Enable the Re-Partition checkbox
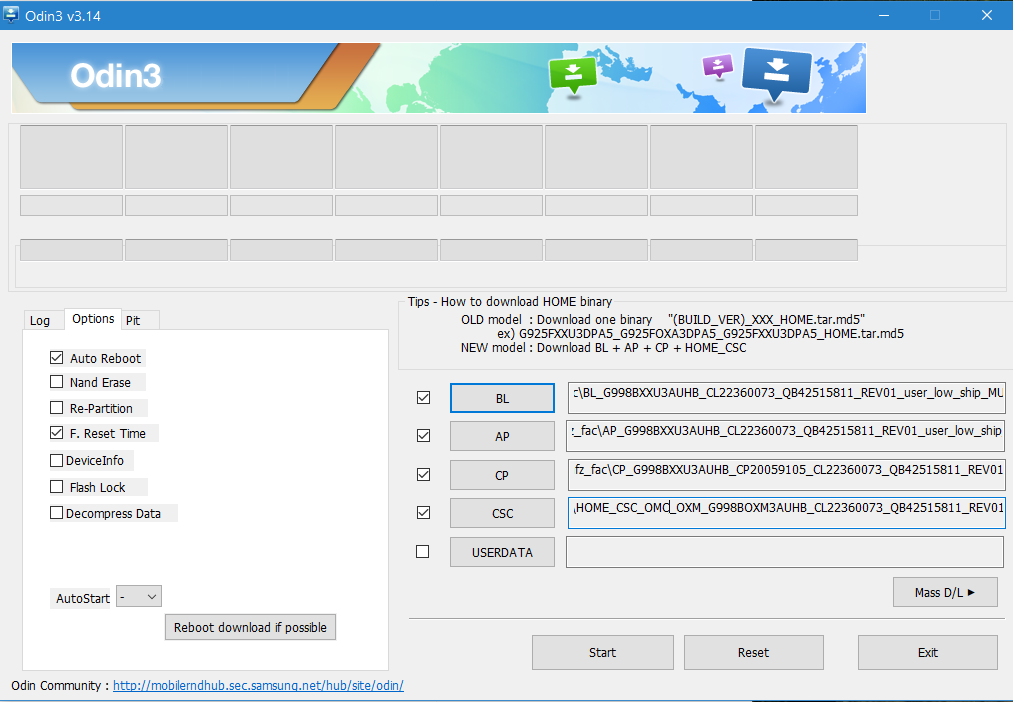The width and height of the screenshot is (1013, 702). (57, 408)
